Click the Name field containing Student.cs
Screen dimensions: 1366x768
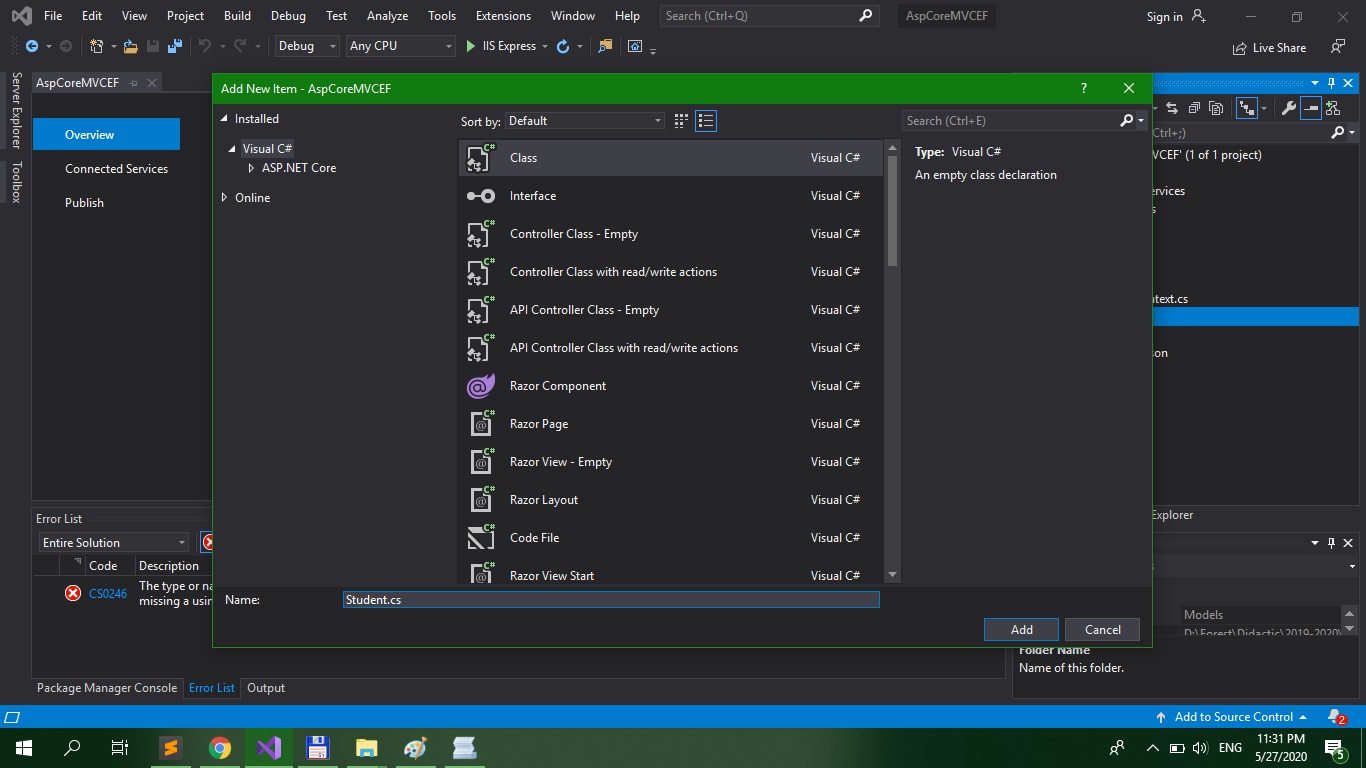pyautogui.click(x=610, y=600)
